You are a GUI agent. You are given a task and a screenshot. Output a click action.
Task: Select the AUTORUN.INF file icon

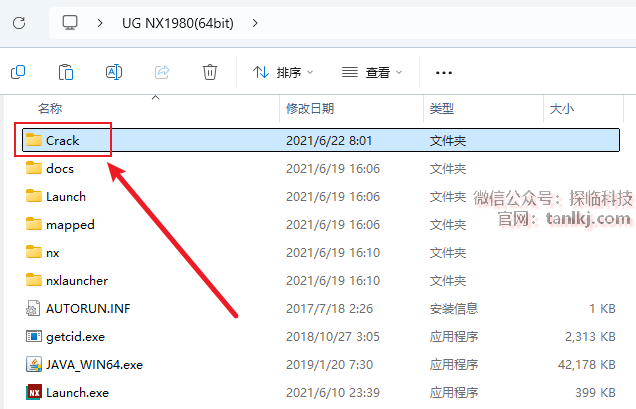(33, 308)
